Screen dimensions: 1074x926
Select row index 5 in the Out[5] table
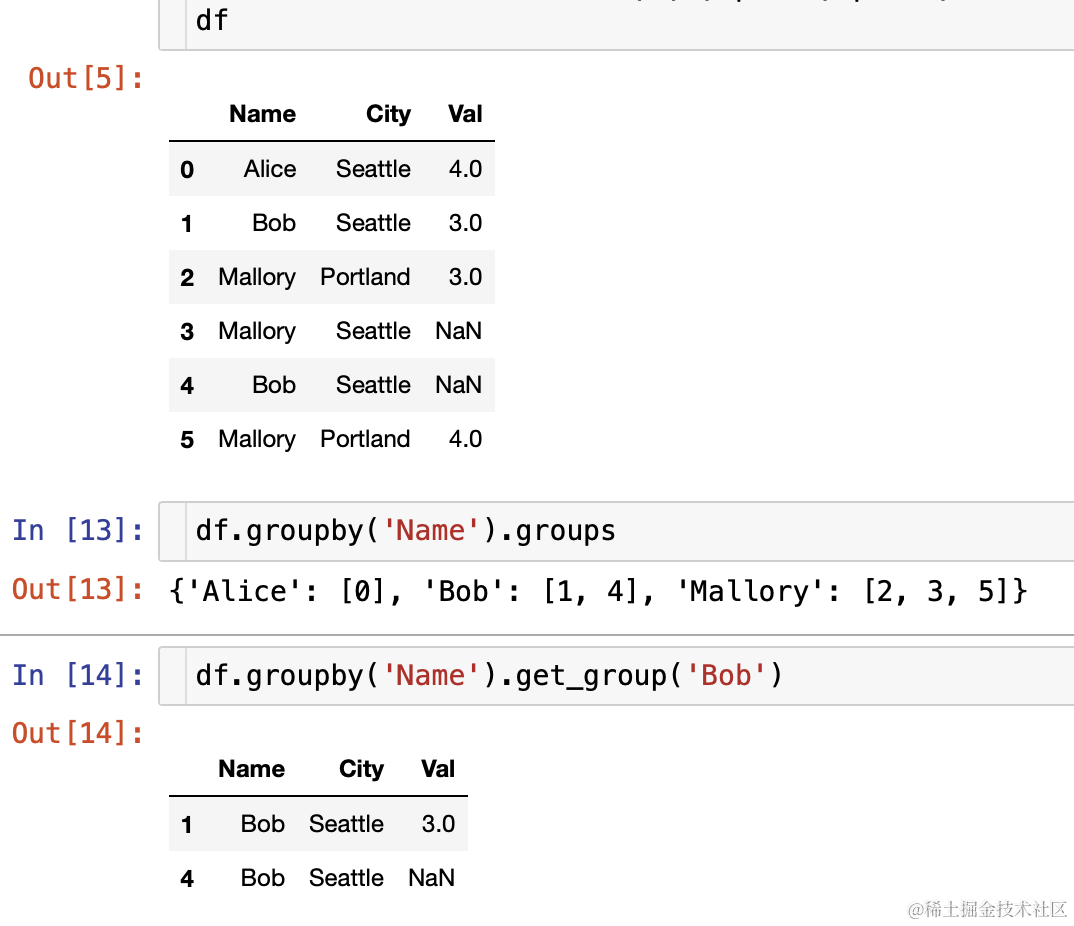[x=187, y=440]
